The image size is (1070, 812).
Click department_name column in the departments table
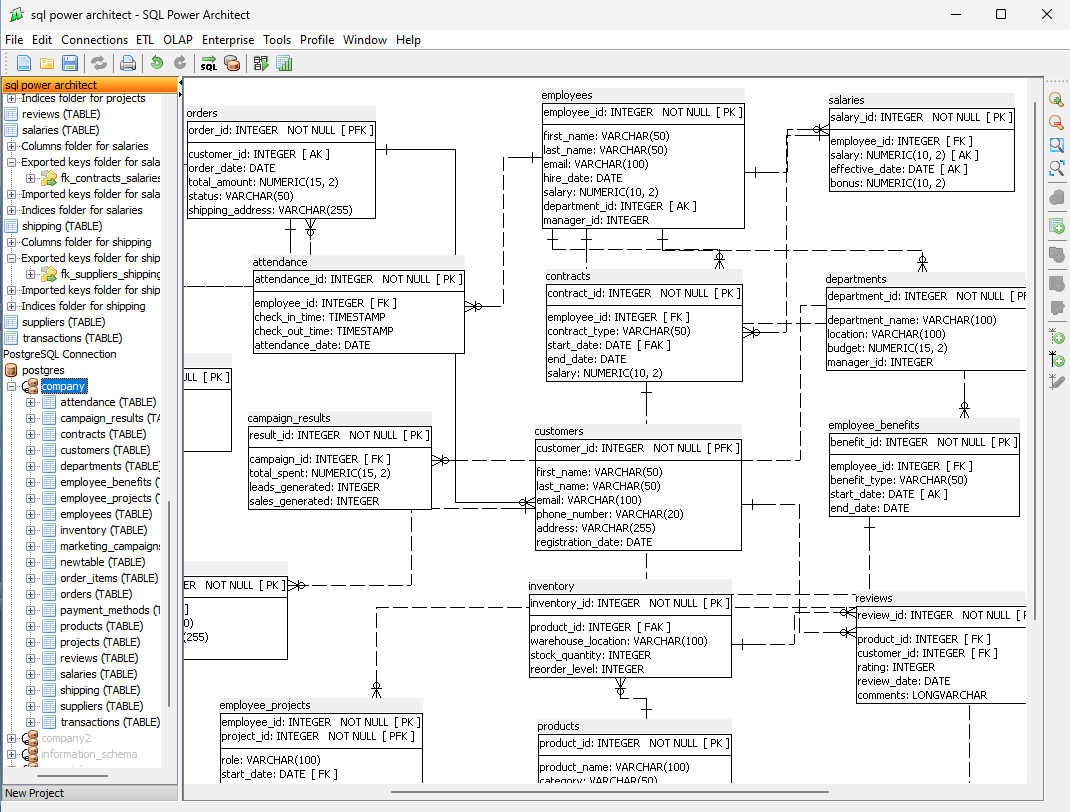coord(912,320)
